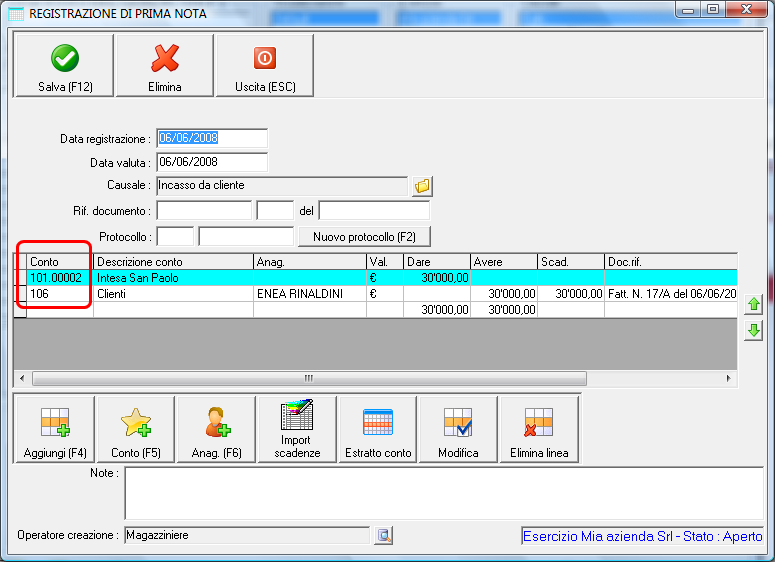Create account with Conto (F5)
This screenshot has height=562, width=775.
pos(136,430)
